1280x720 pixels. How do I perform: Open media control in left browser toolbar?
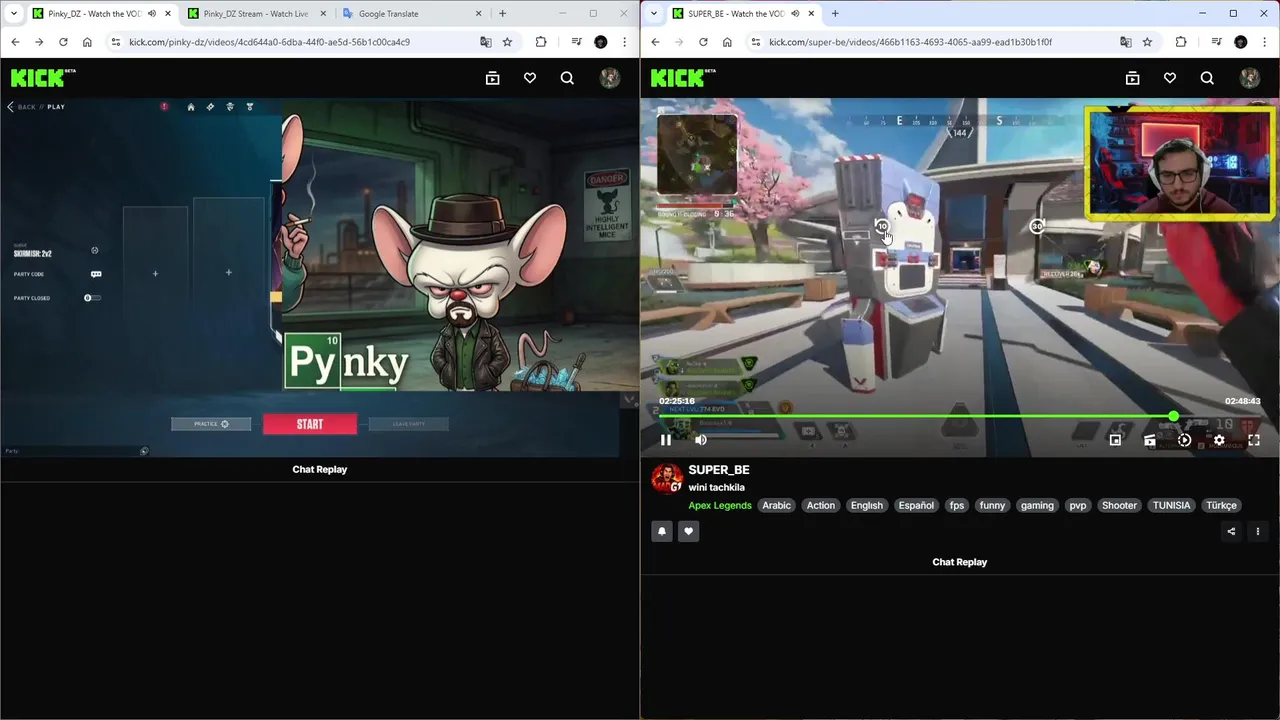pyautogui.click(x=576, y=42)
